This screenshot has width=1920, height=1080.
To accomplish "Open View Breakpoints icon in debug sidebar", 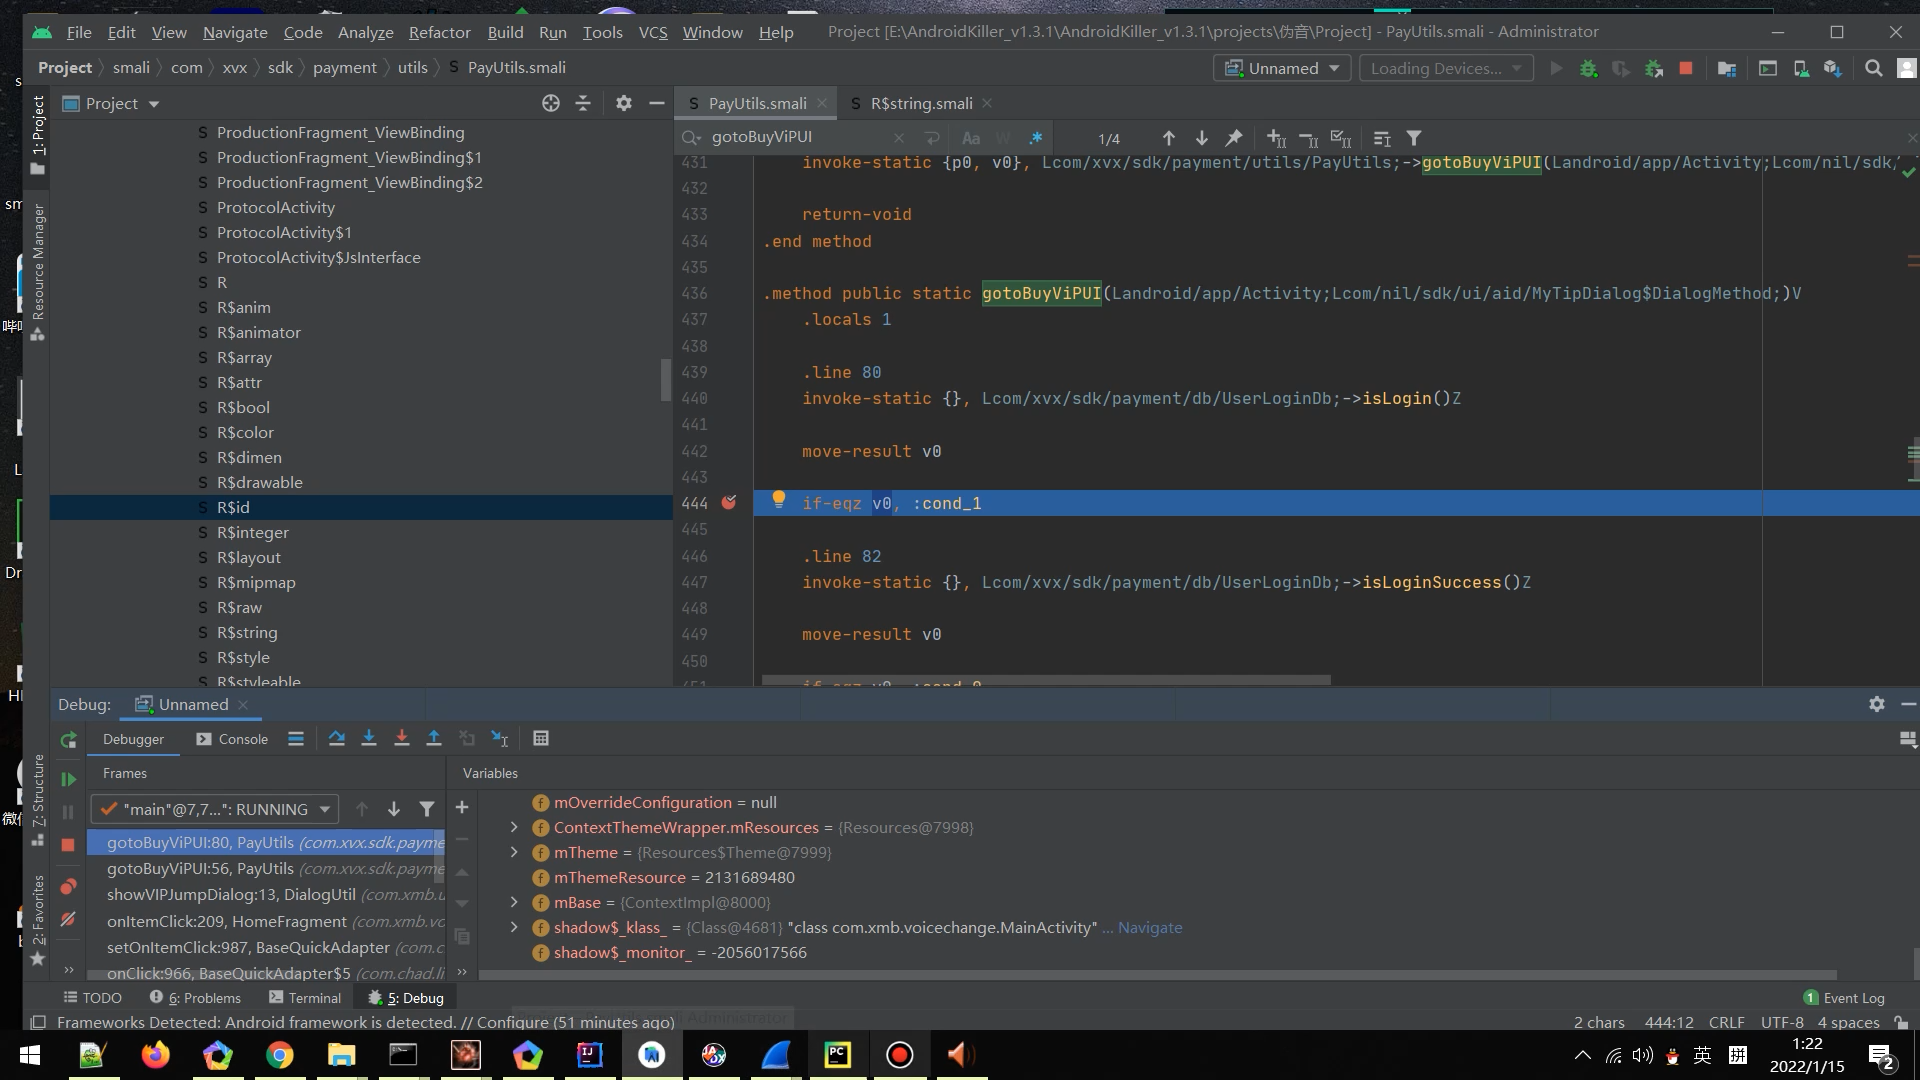I will coord(68,886).
